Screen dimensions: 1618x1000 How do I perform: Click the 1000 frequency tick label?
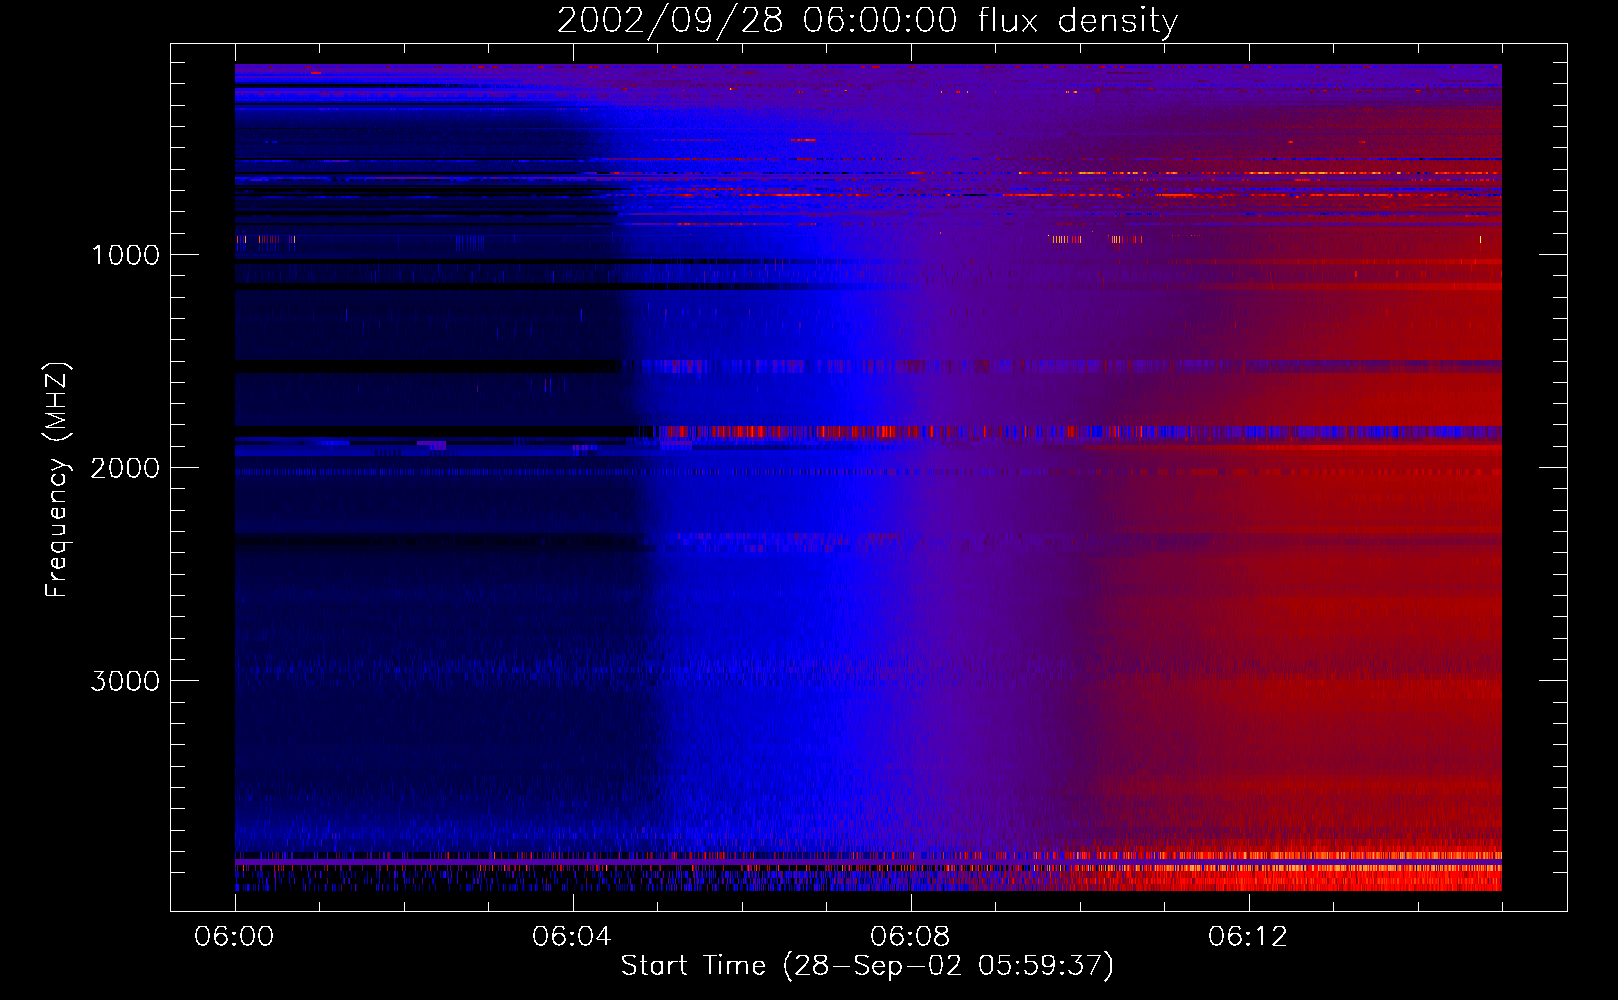pos(126,255)
